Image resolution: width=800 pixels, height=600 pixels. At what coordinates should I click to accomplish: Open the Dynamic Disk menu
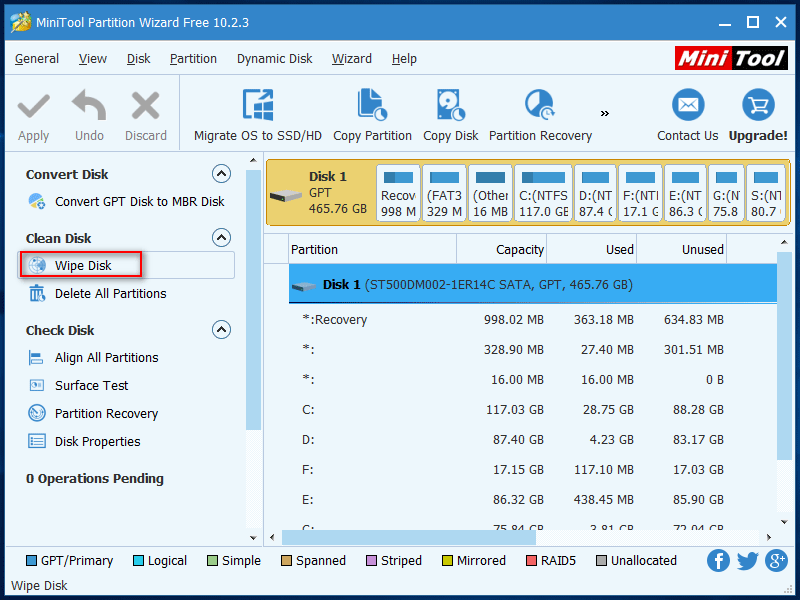click(x=274, y=59)
